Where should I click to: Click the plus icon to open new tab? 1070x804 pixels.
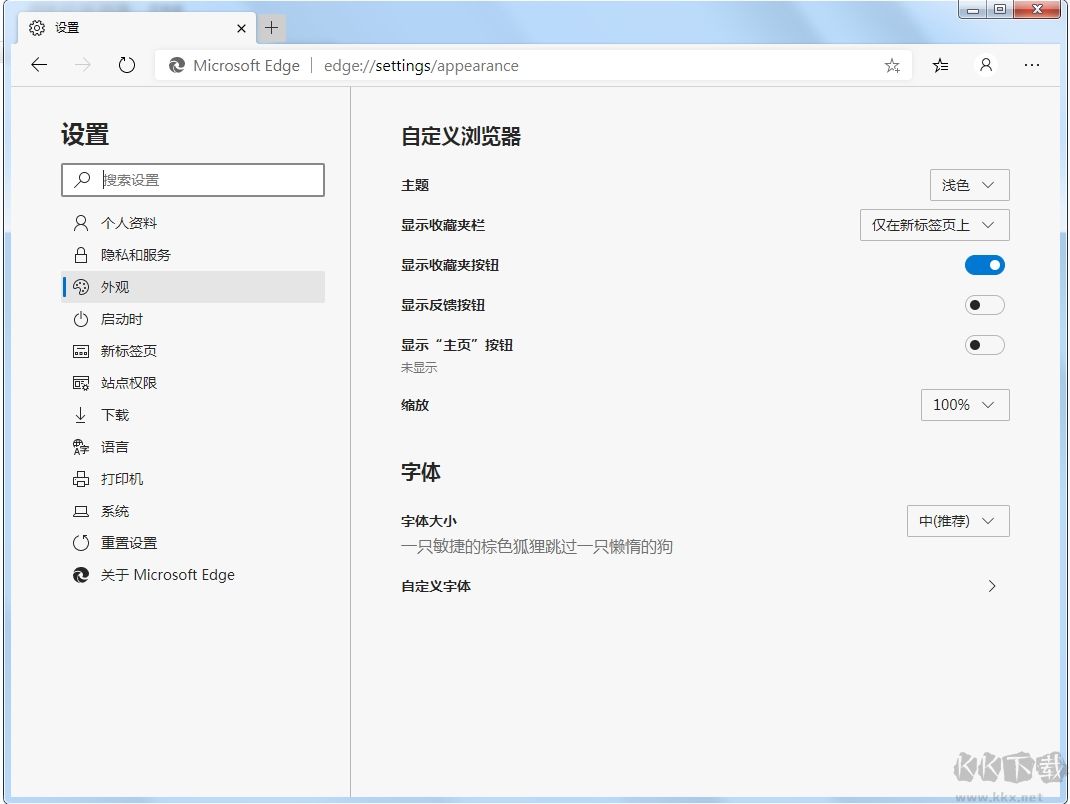pos(271,28)
